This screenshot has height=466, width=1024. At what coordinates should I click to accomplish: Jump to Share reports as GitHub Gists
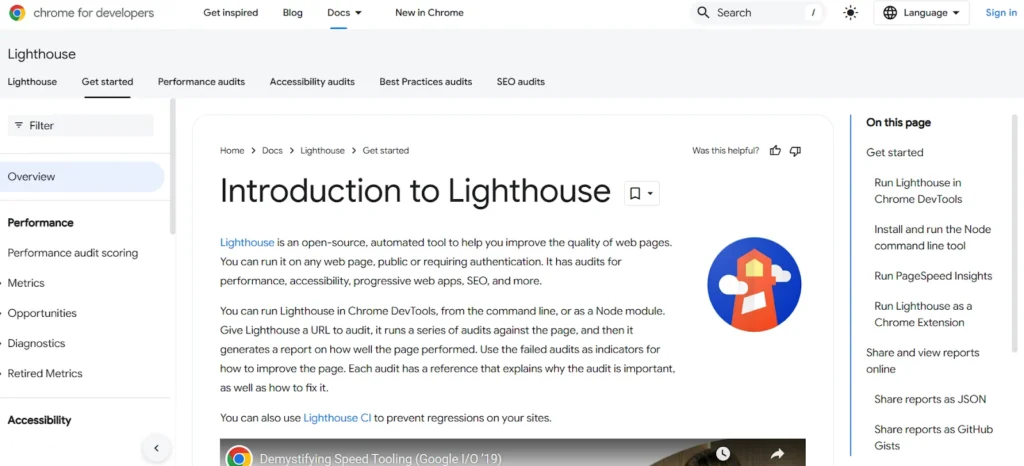pyautogui.click(x=933, y=438)
